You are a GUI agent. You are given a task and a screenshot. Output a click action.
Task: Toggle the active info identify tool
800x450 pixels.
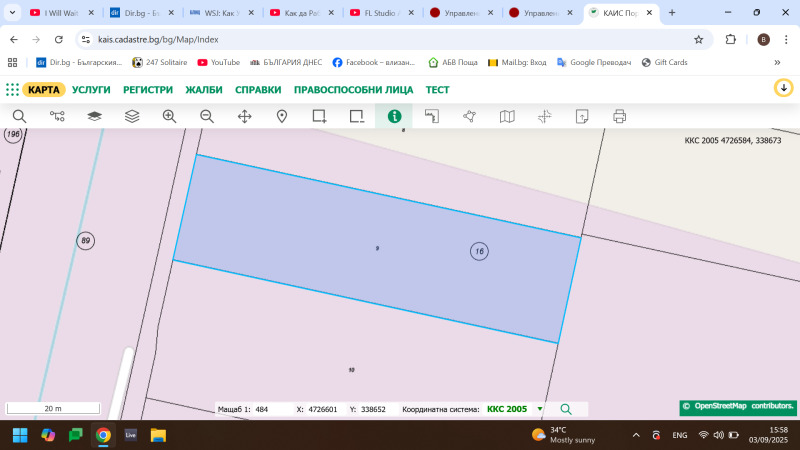click(394, 116)
